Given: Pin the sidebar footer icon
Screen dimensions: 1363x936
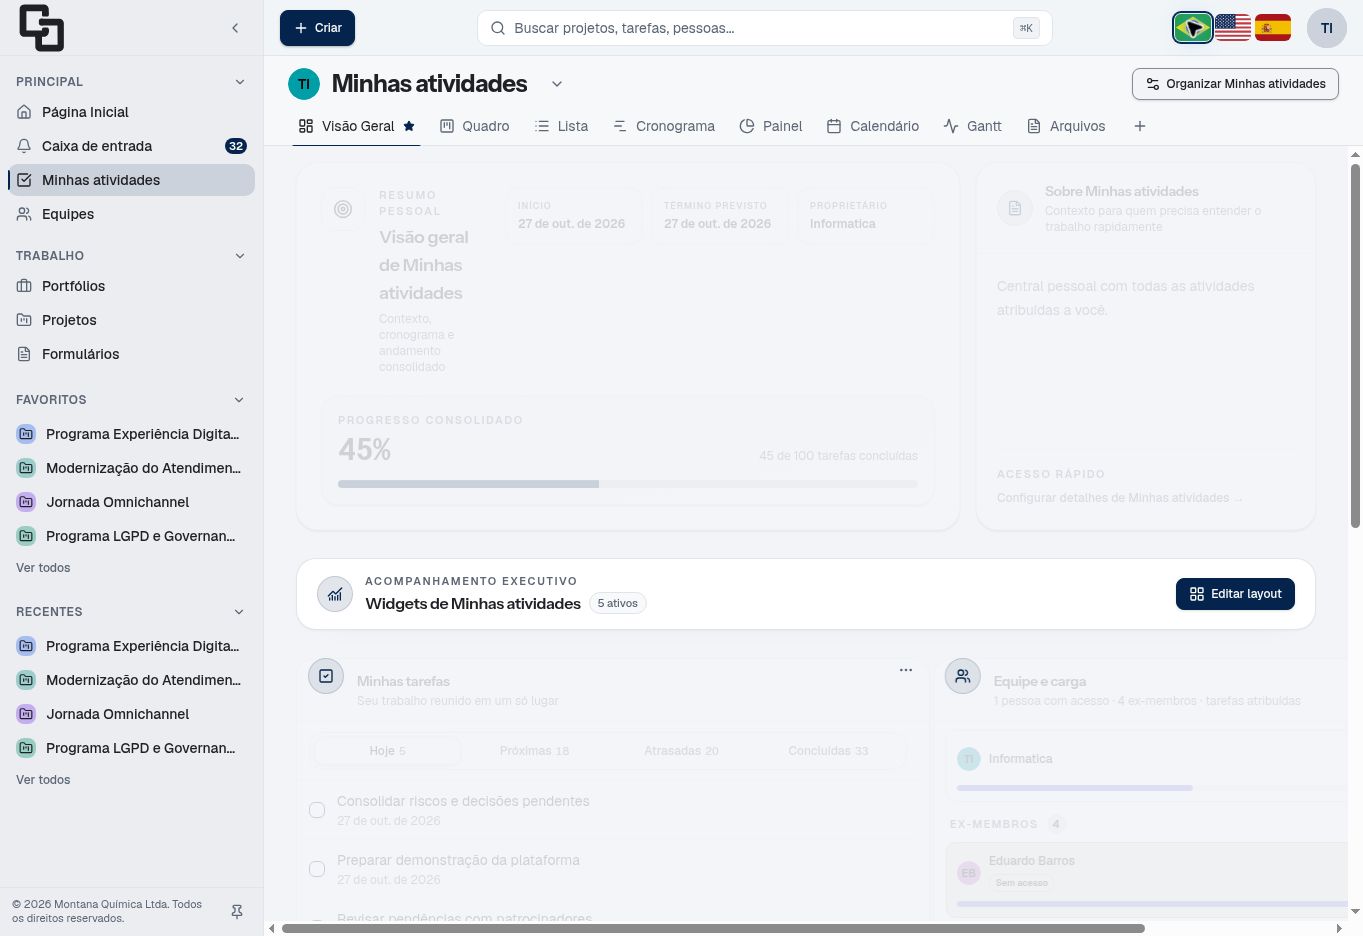Looking at the screenshot, I should [x=237, y=912].
